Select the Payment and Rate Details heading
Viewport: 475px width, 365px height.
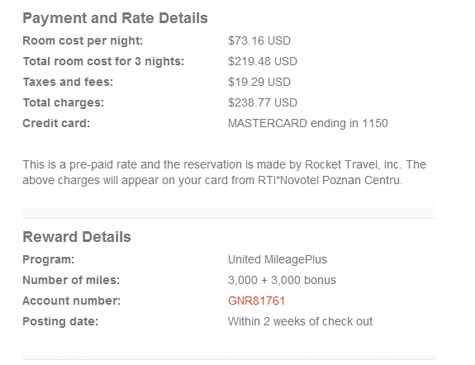coord(115,18)
